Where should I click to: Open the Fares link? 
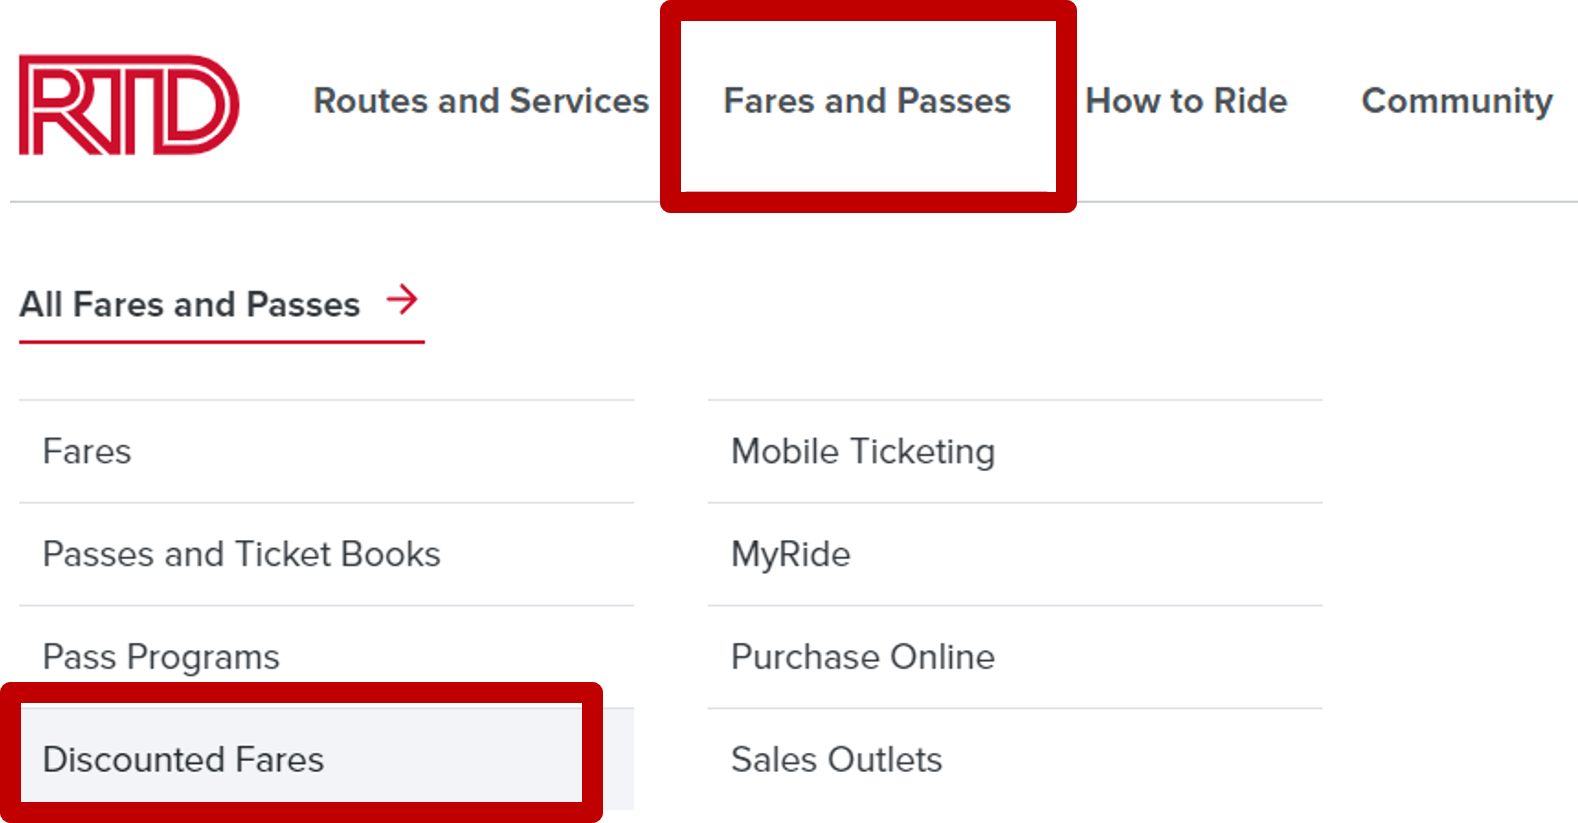click(87, 452)
